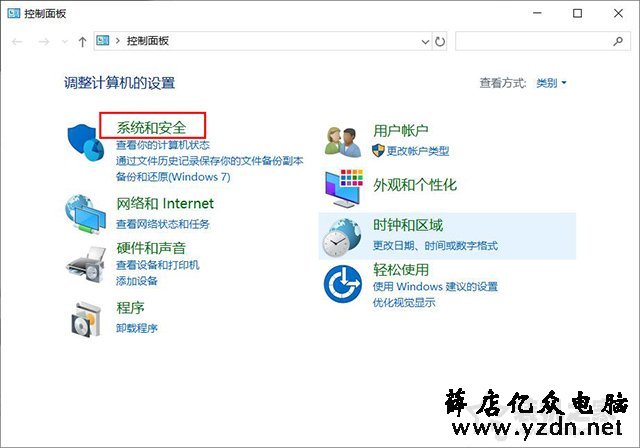This screenshot has width=640, height=448.
Task: Click the UAC shield next to 更改帐户类型
Action: tap(378, 151)
